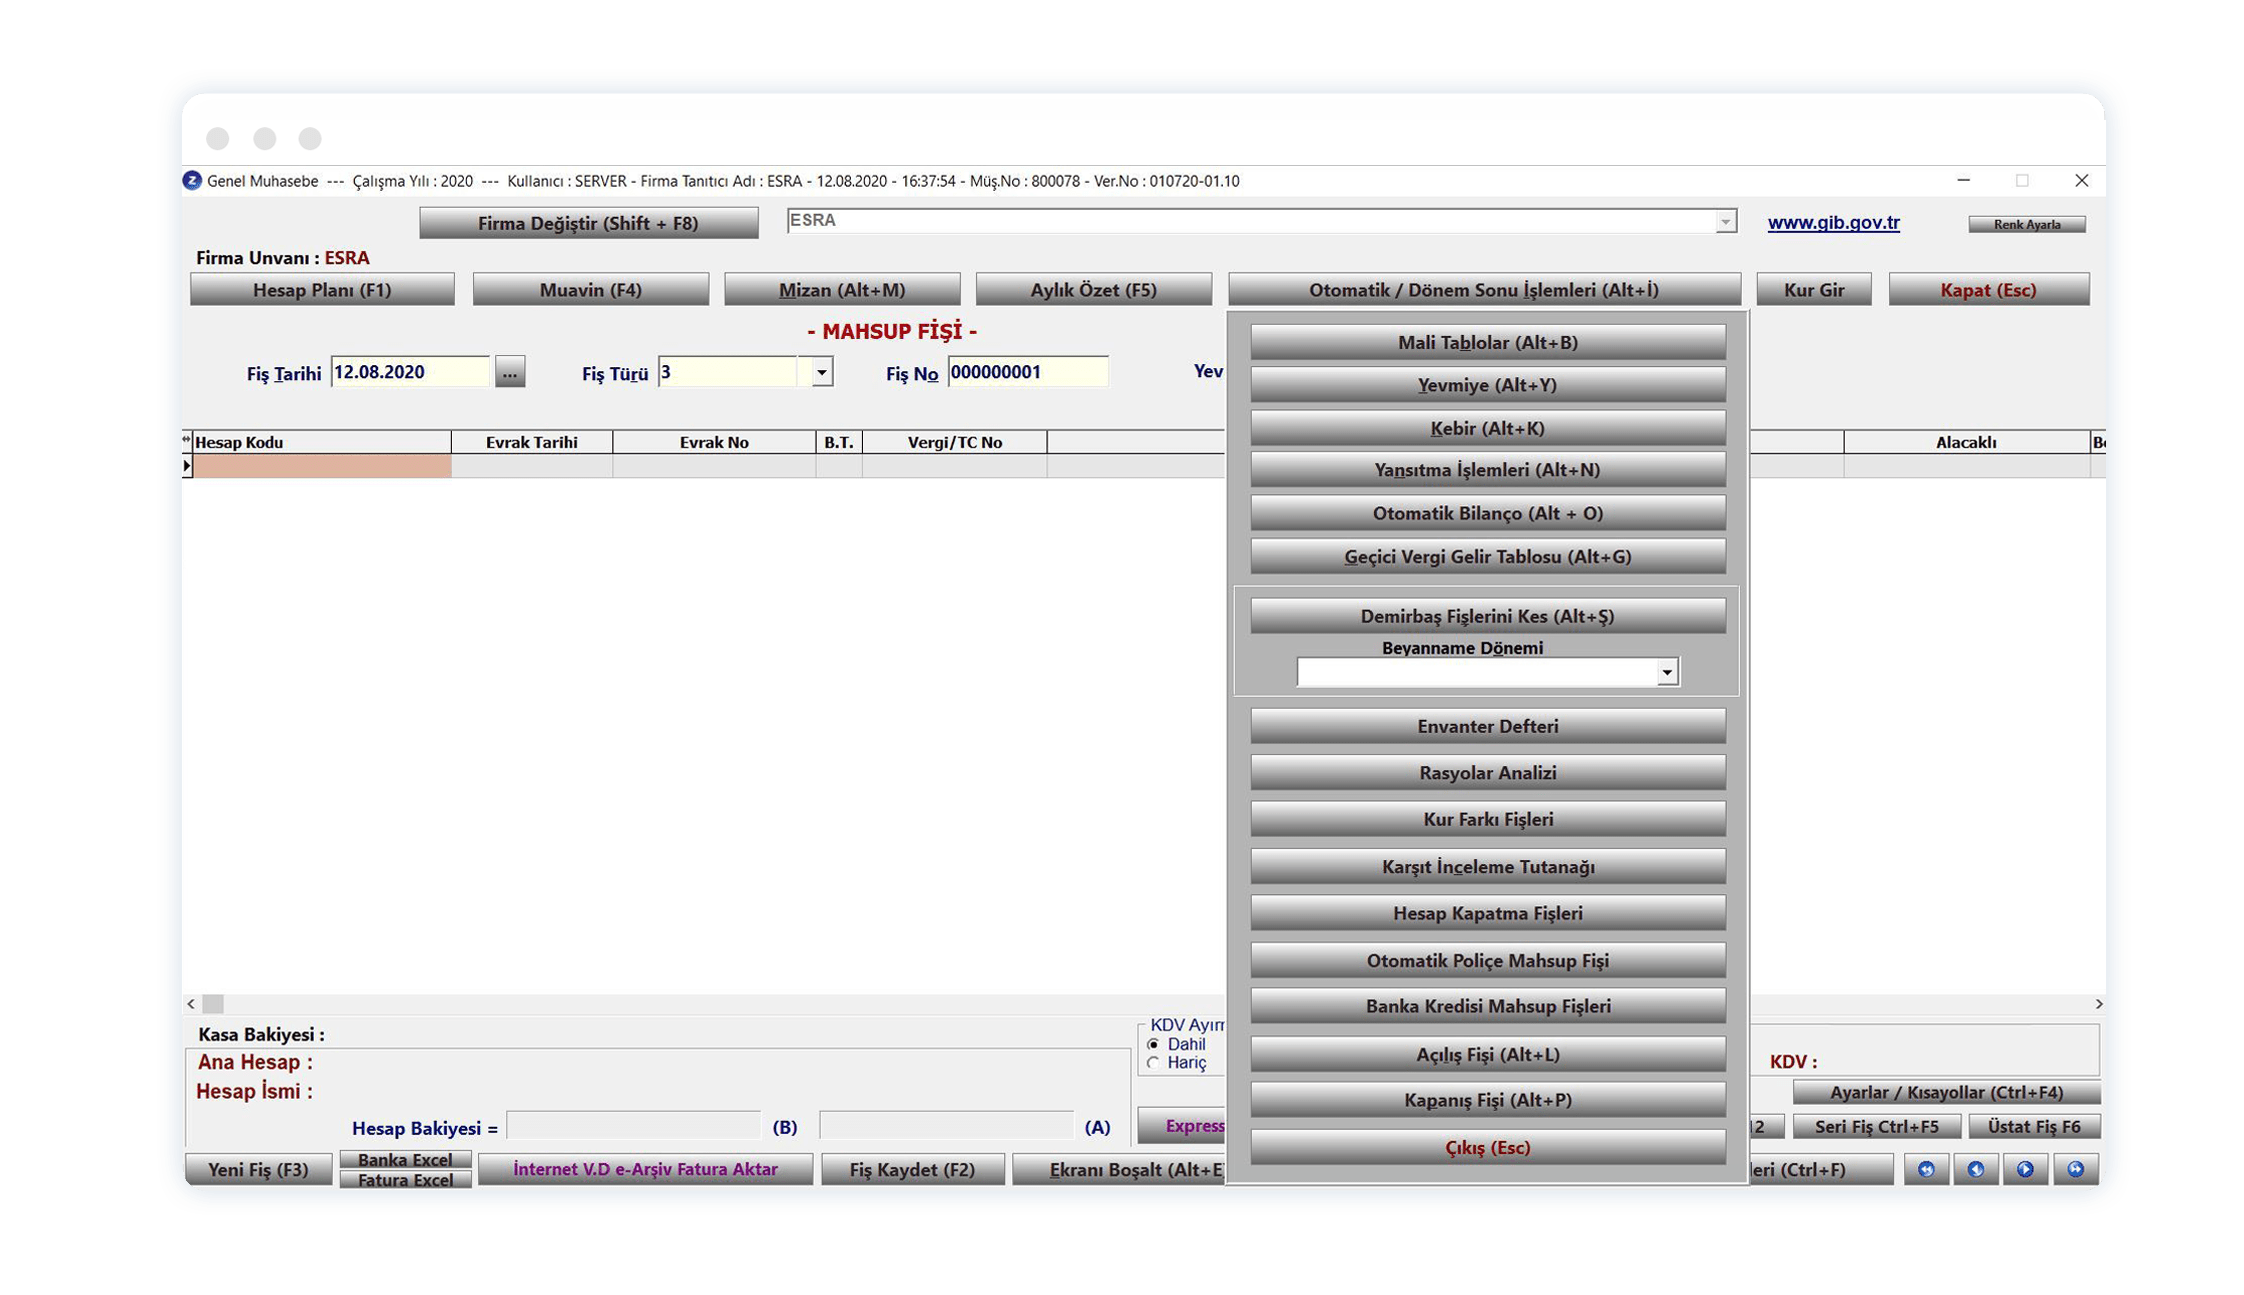
Task: Open Muavin (F4)
Action: pos(590,290)
